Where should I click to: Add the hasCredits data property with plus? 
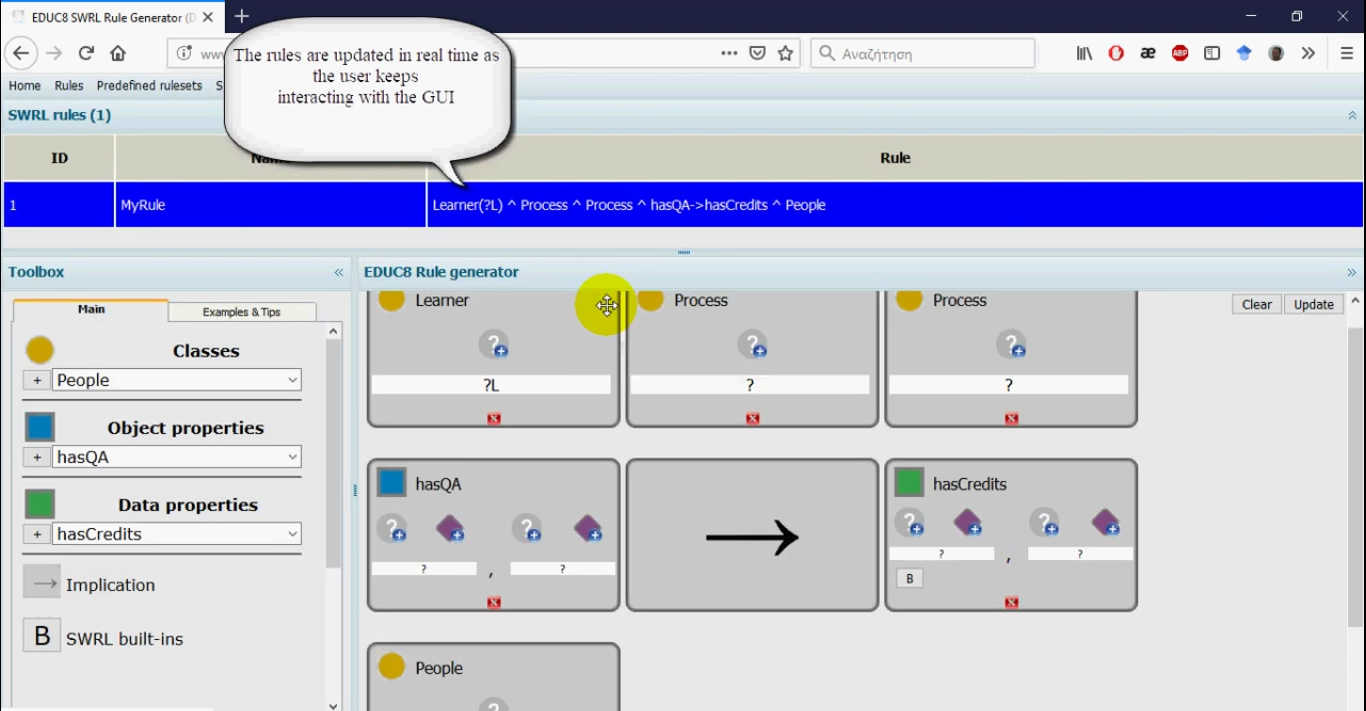coord(37,534)
